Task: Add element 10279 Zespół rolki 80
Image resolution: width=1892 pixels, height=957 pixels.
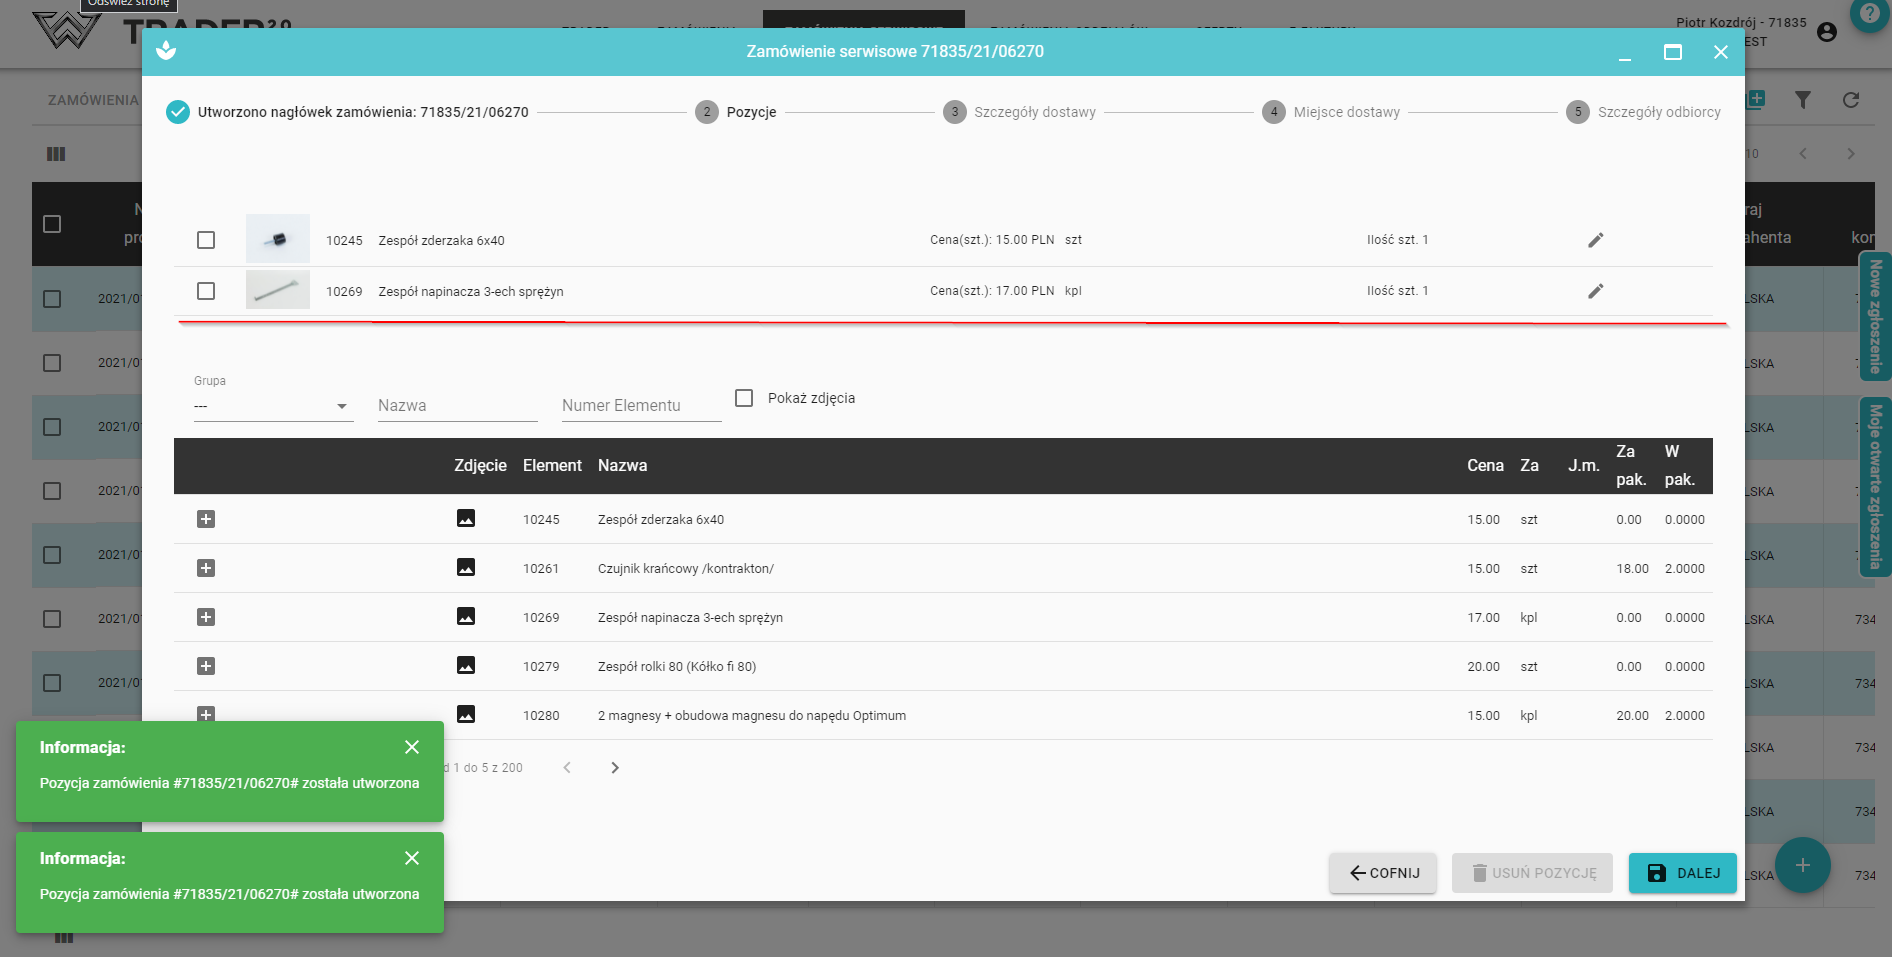Action: tap(206, 666)
